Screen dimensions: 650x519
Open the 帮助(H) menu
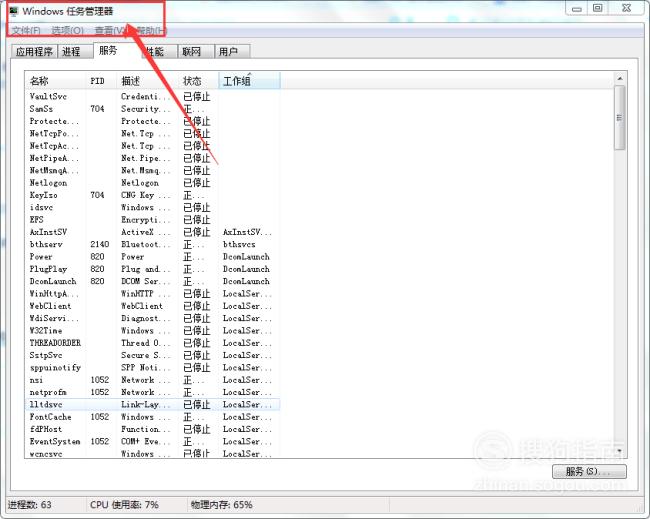click(x=151, y=30)
